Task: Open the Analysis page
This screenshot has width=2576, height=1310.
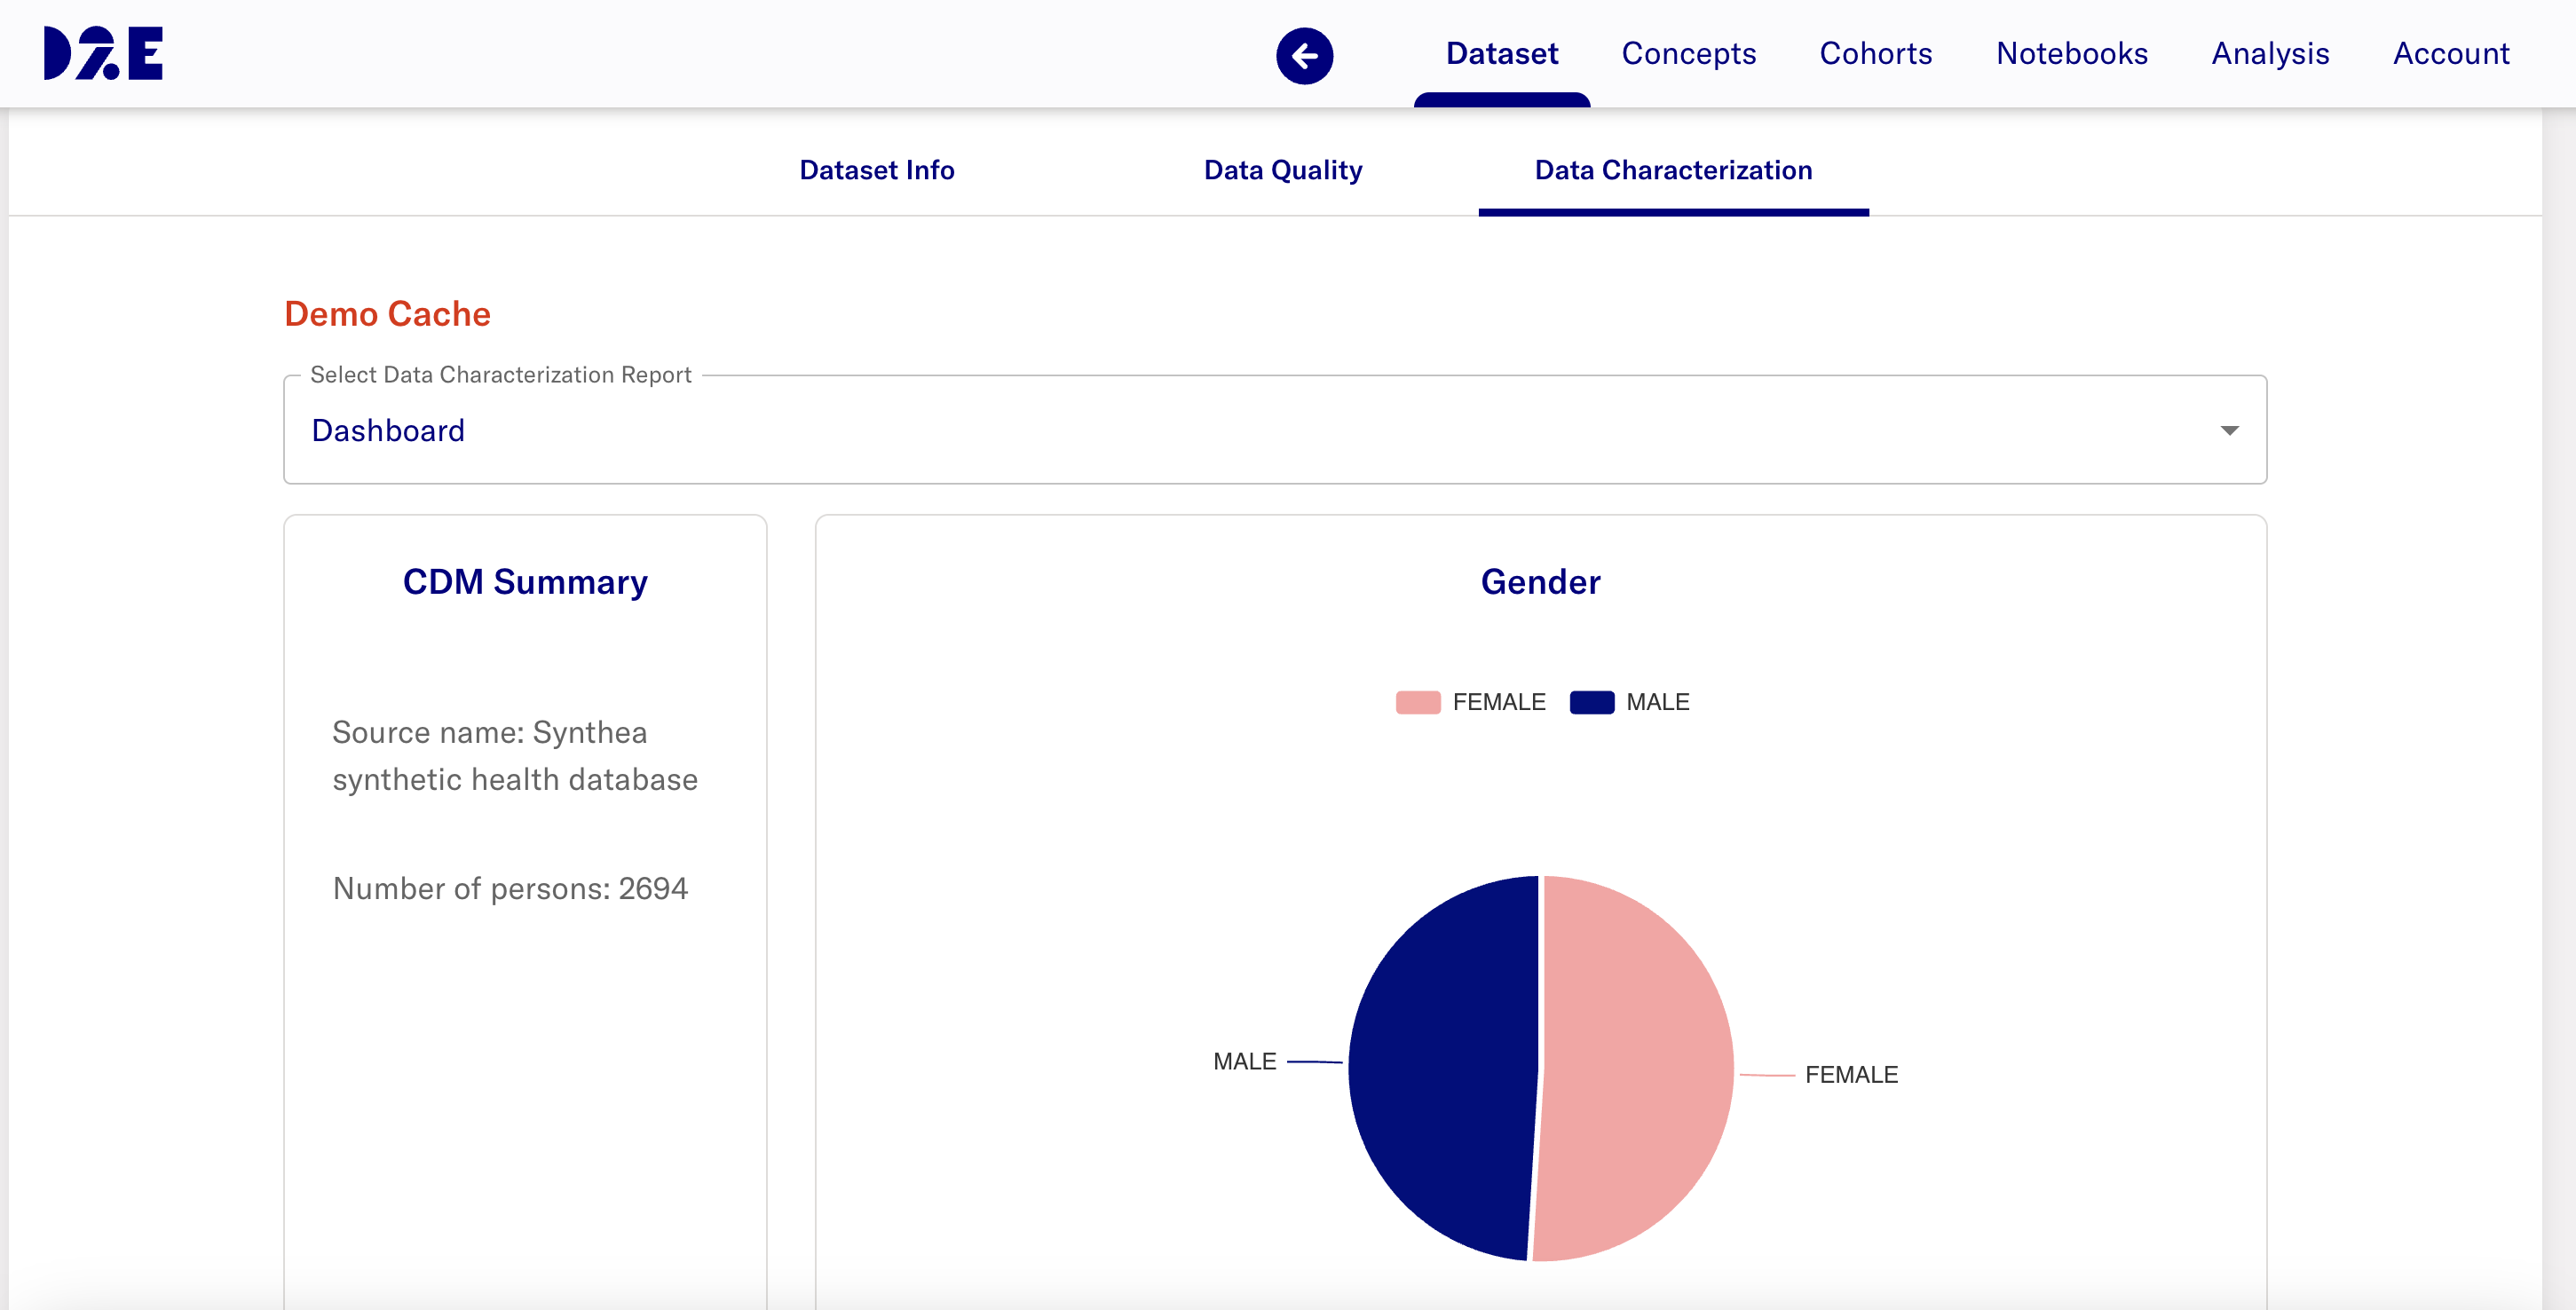Action: [x=2270, y=54]
